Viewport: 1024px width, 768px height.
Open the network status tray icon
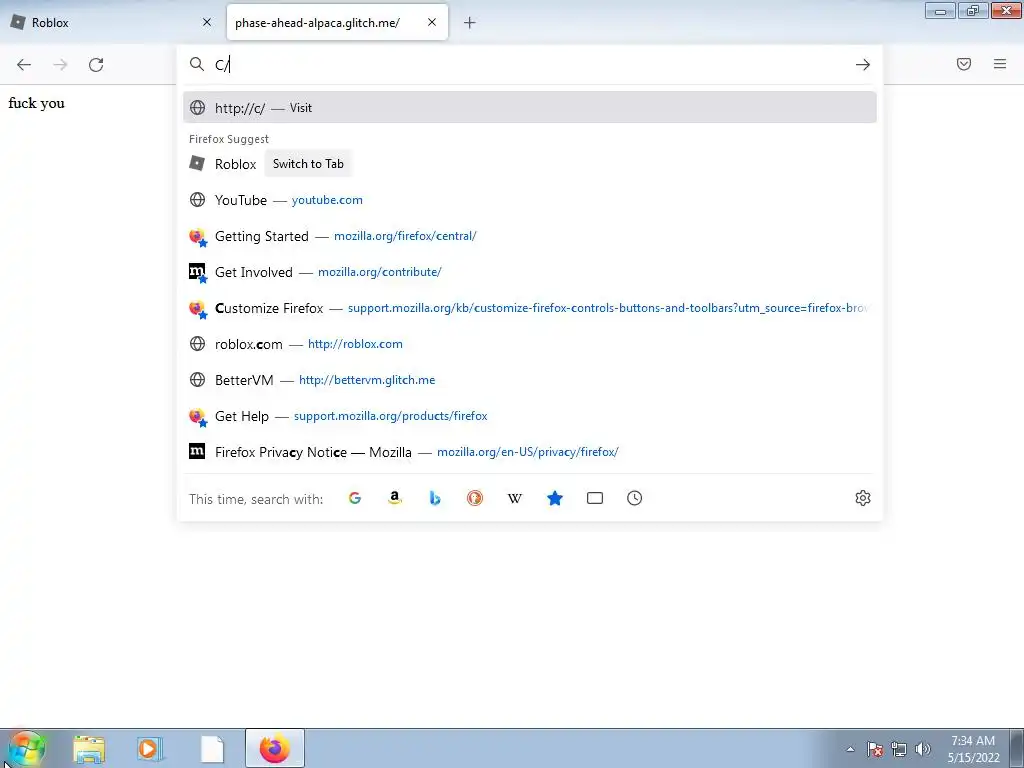pos(899,750)
